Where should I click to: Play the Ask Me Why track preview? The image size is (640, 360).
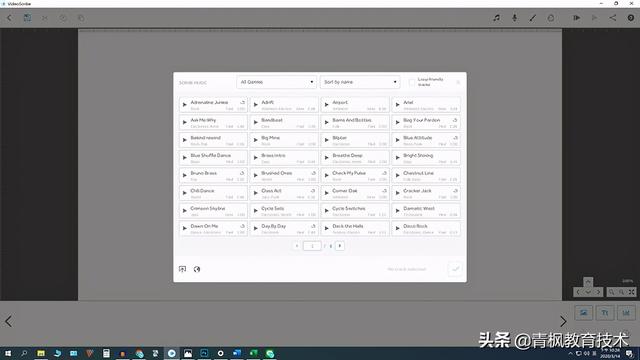click(x=184, y=122)
